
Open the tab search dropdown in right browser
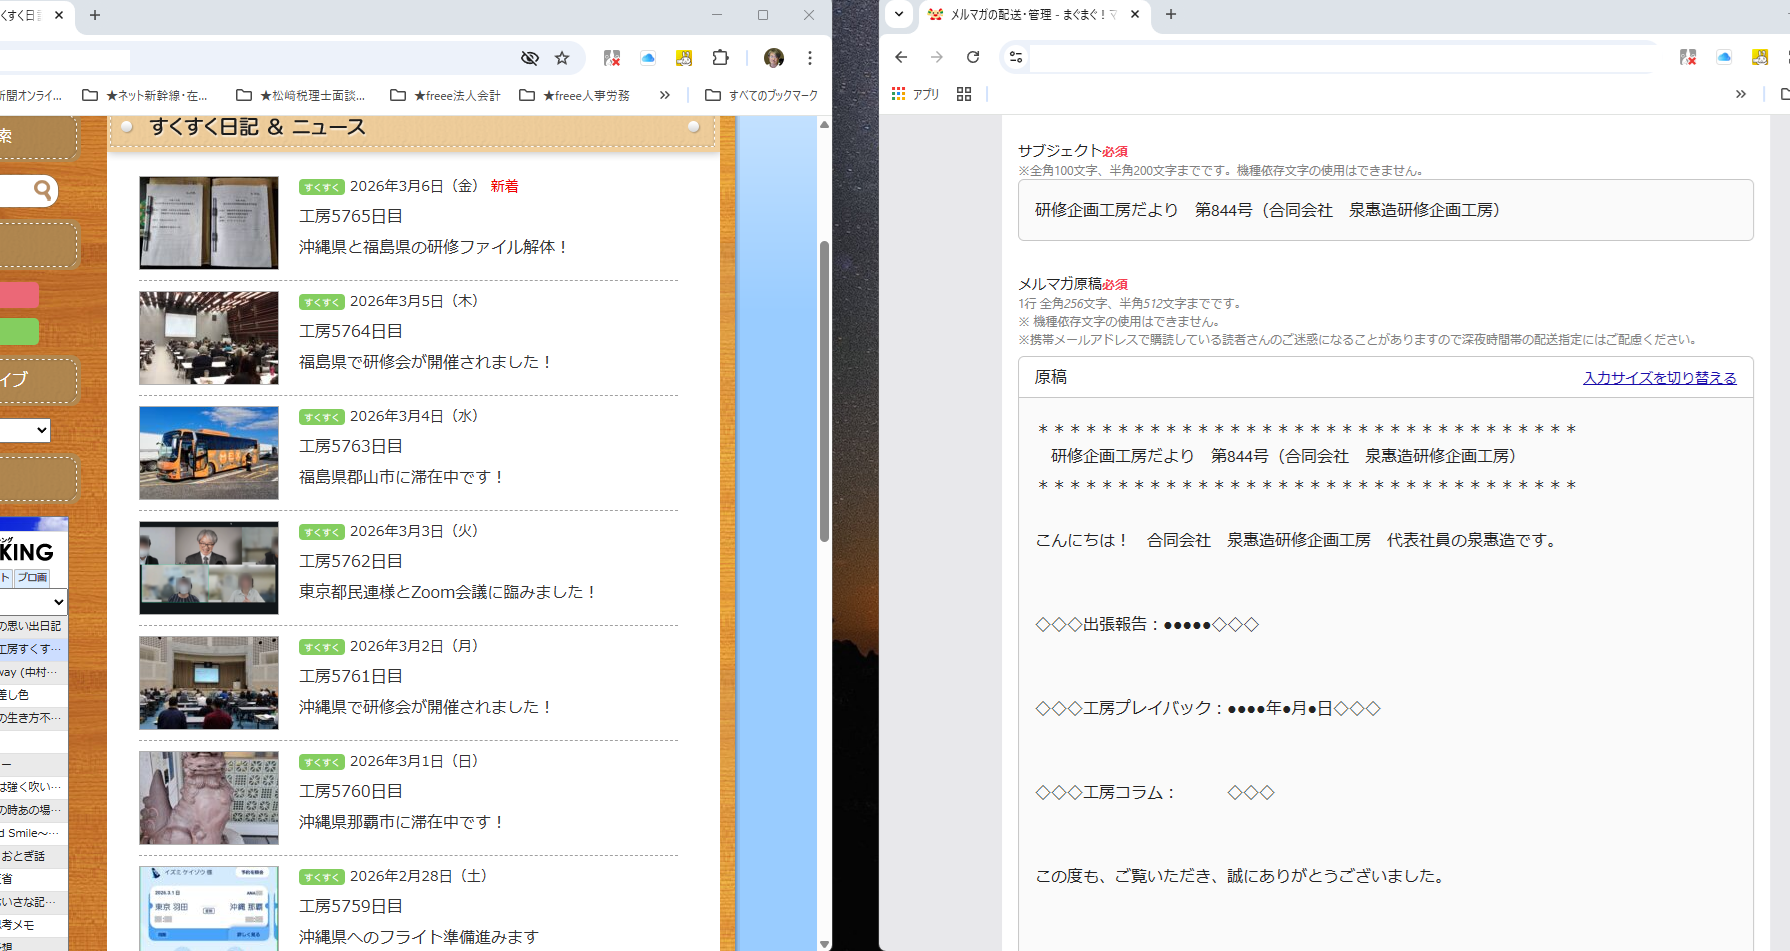pos(899,14)
